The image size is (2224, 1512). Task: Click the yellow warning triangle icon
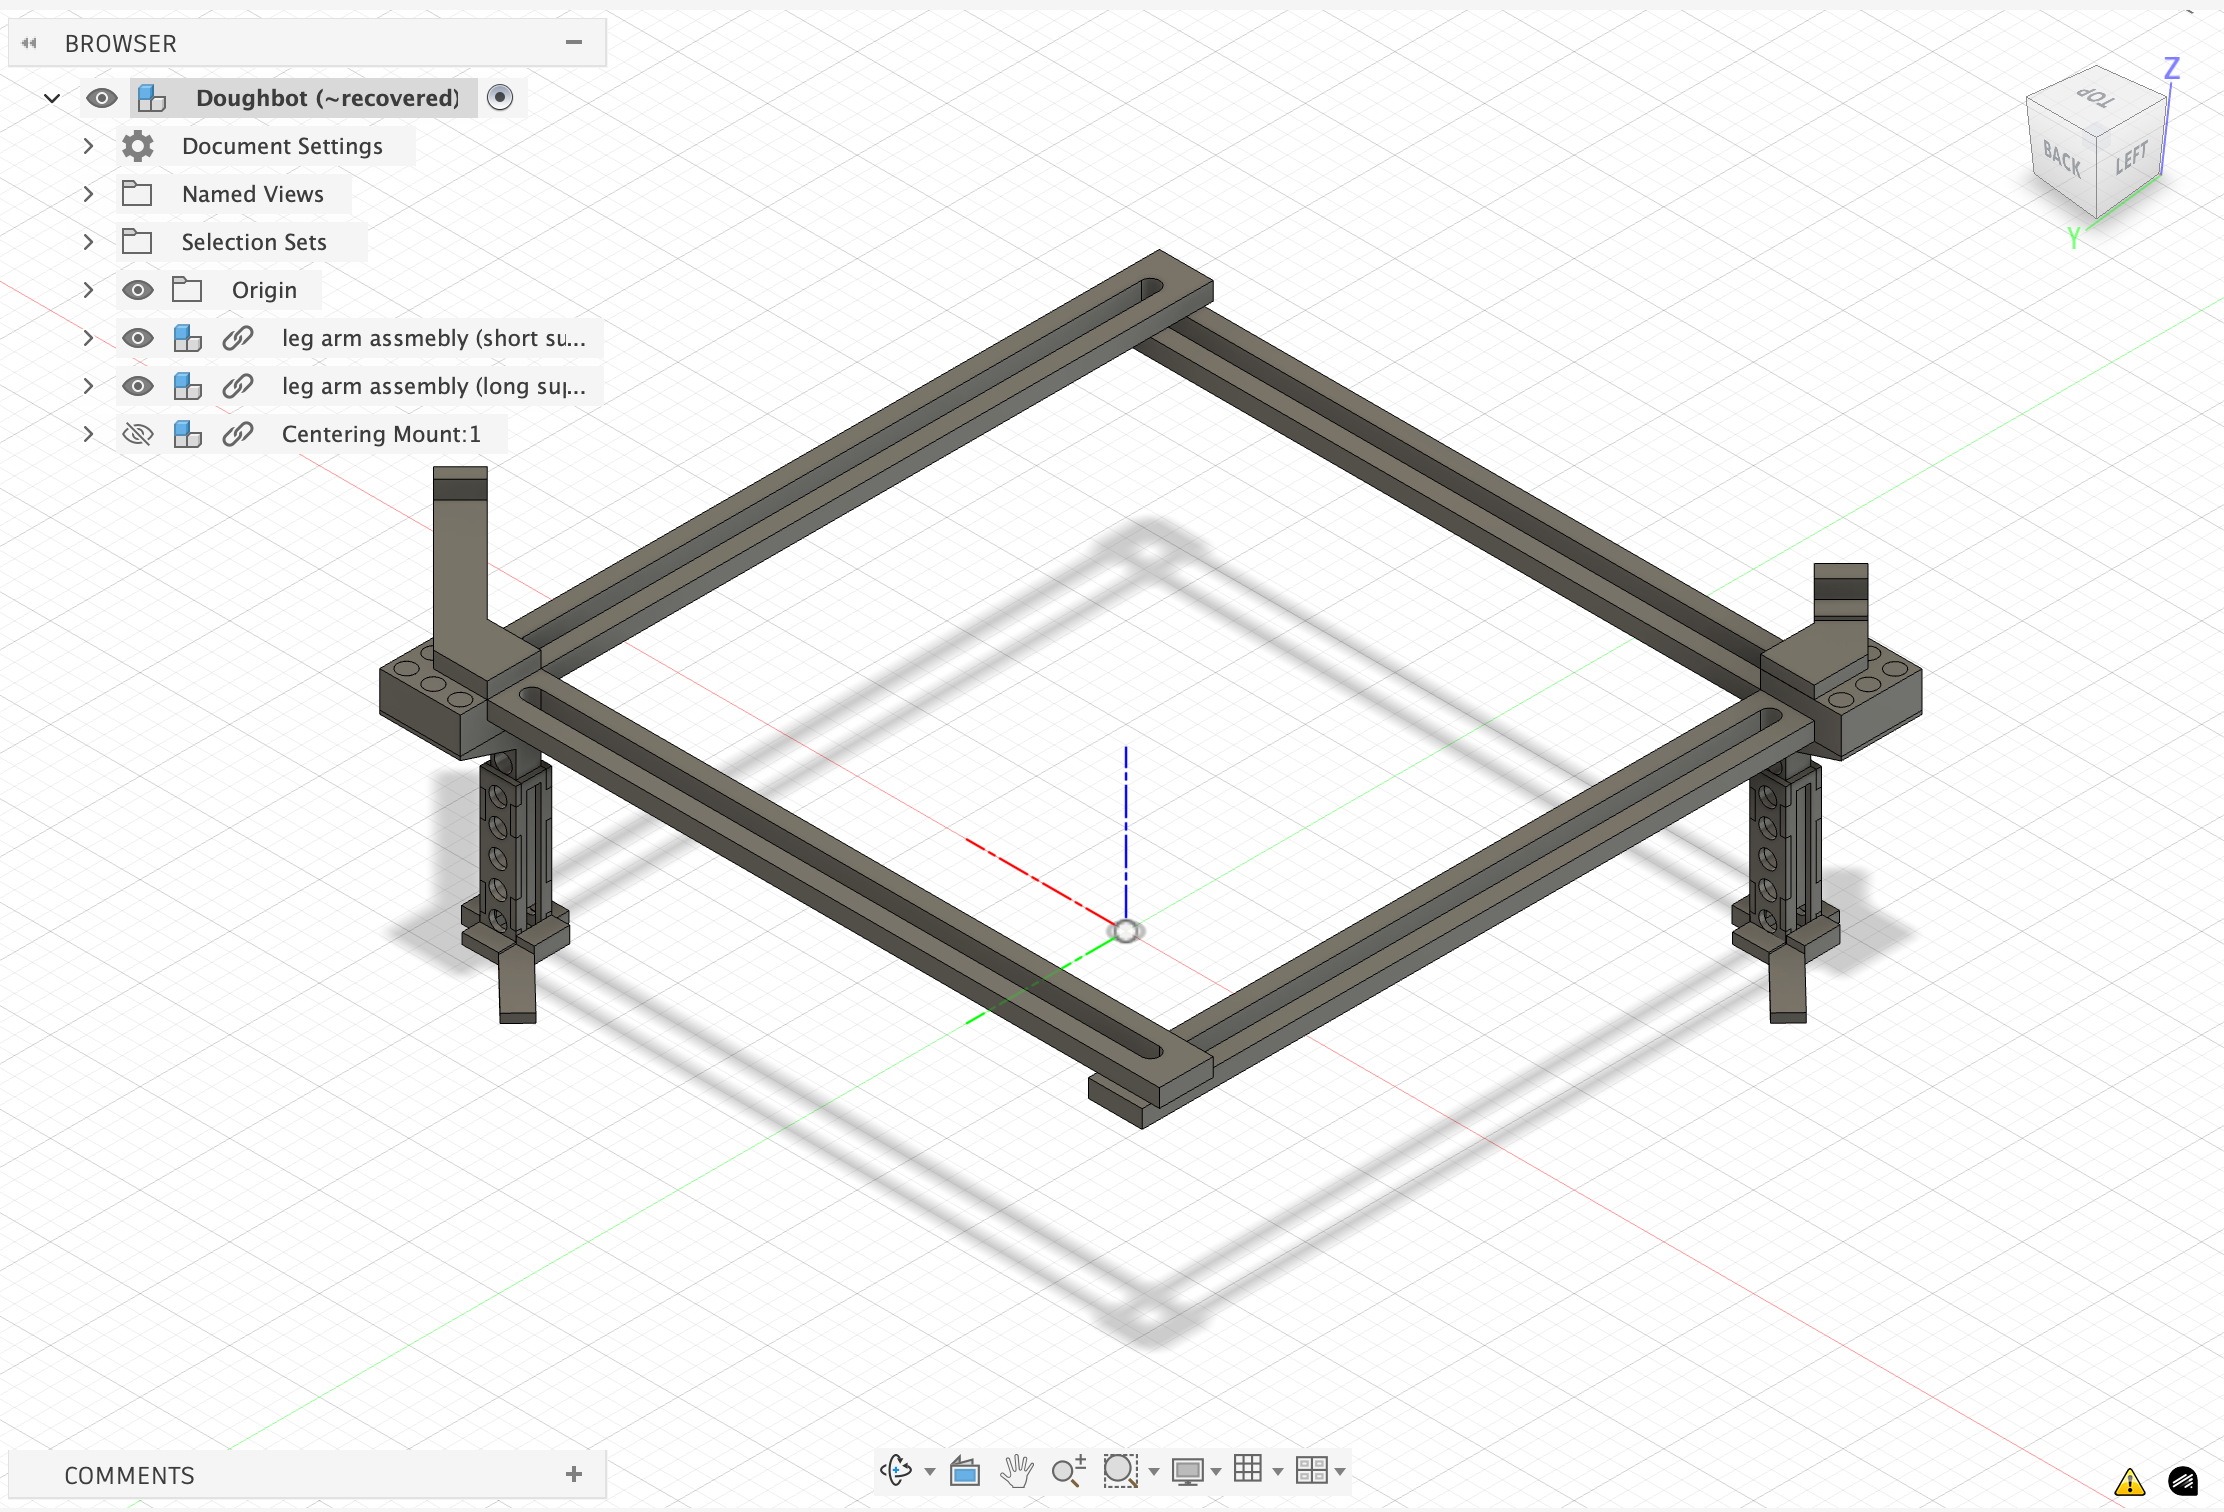pos(2130,1481)
